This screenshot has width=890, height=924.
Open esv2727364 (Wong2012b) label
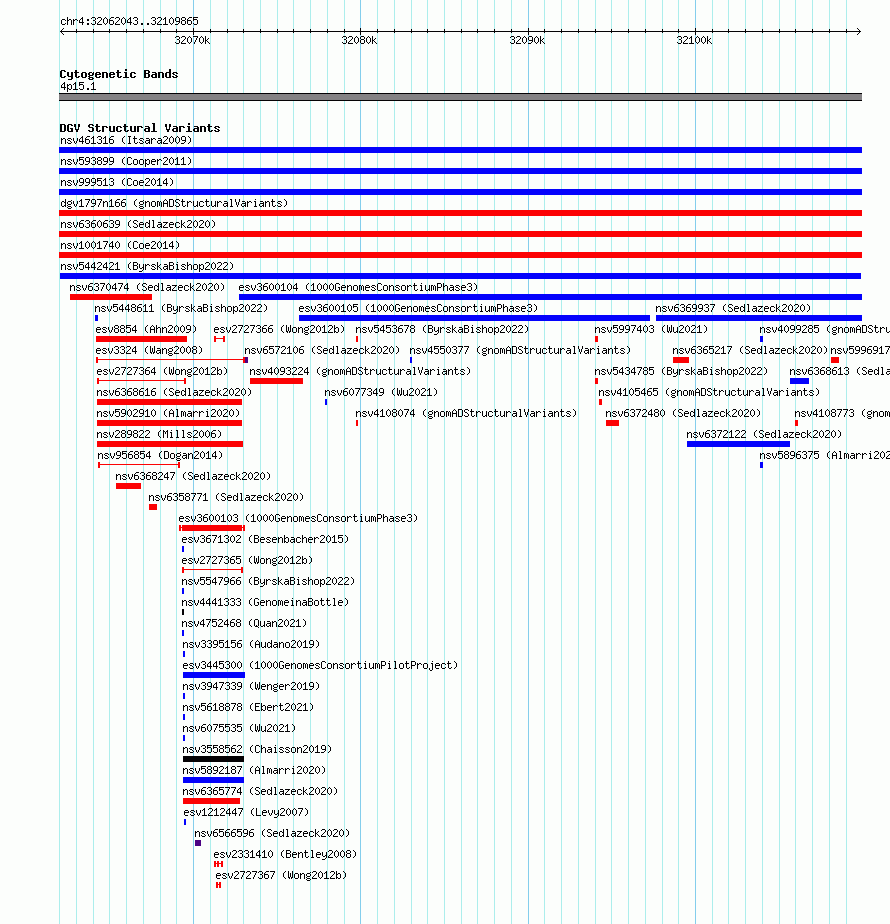[x=162, y=371]
